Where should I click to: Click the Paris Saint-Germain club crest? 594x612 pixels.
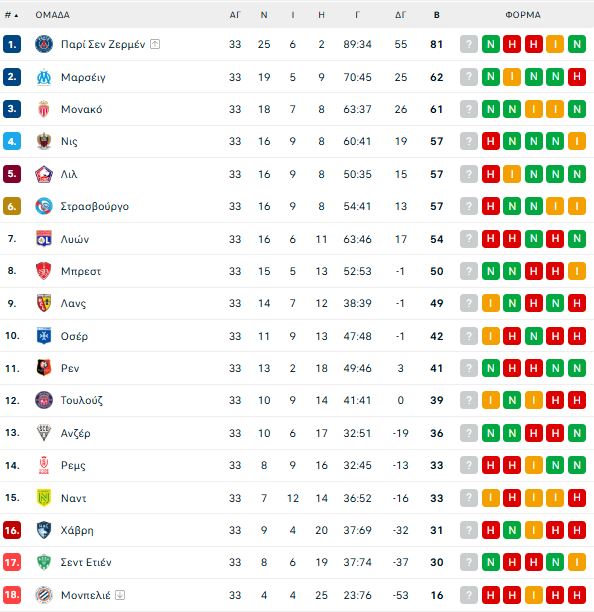pyautogui.click(x=44, y=44)
